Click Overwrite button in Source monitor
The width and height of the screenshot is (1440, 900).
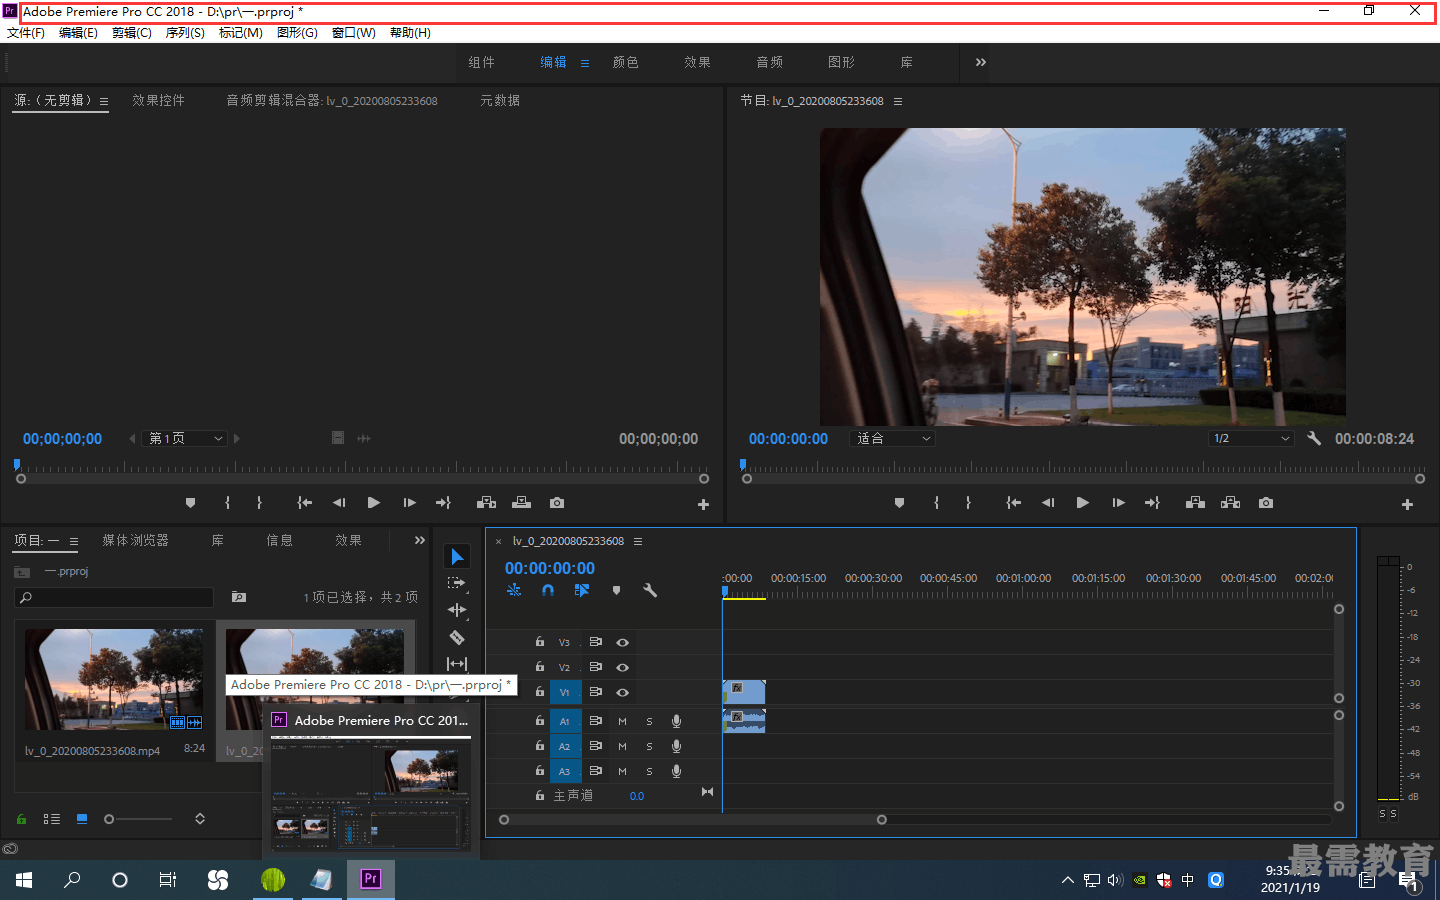[521, 503]
